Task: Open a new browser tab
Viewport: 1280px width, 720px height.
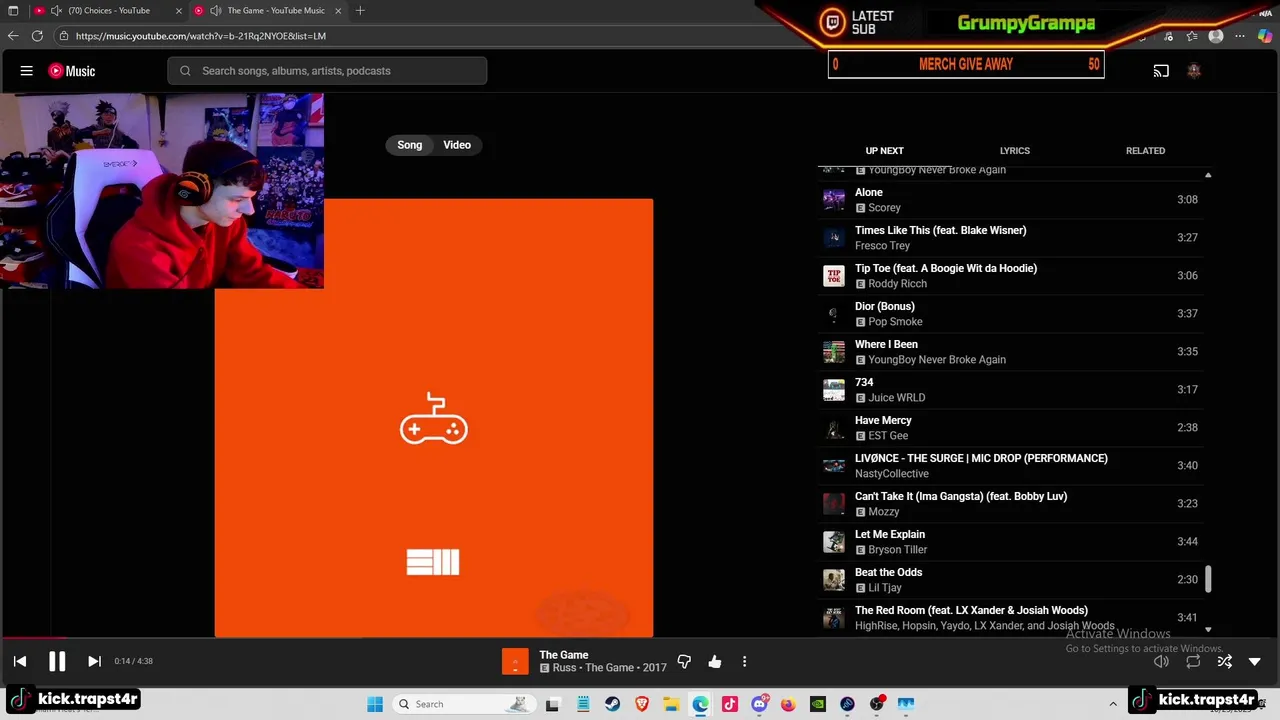Action: (x=360, y=11)
